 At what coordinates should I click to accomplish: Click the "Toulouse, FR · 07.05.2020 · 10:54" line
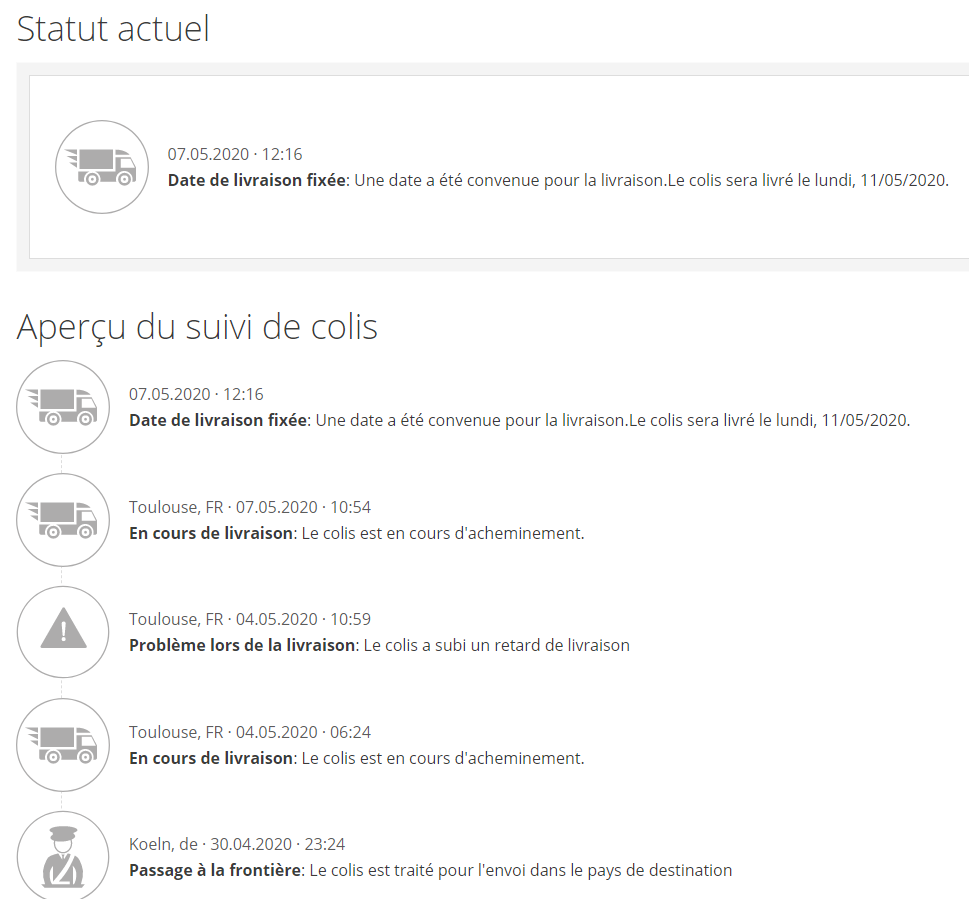(250, 507)
